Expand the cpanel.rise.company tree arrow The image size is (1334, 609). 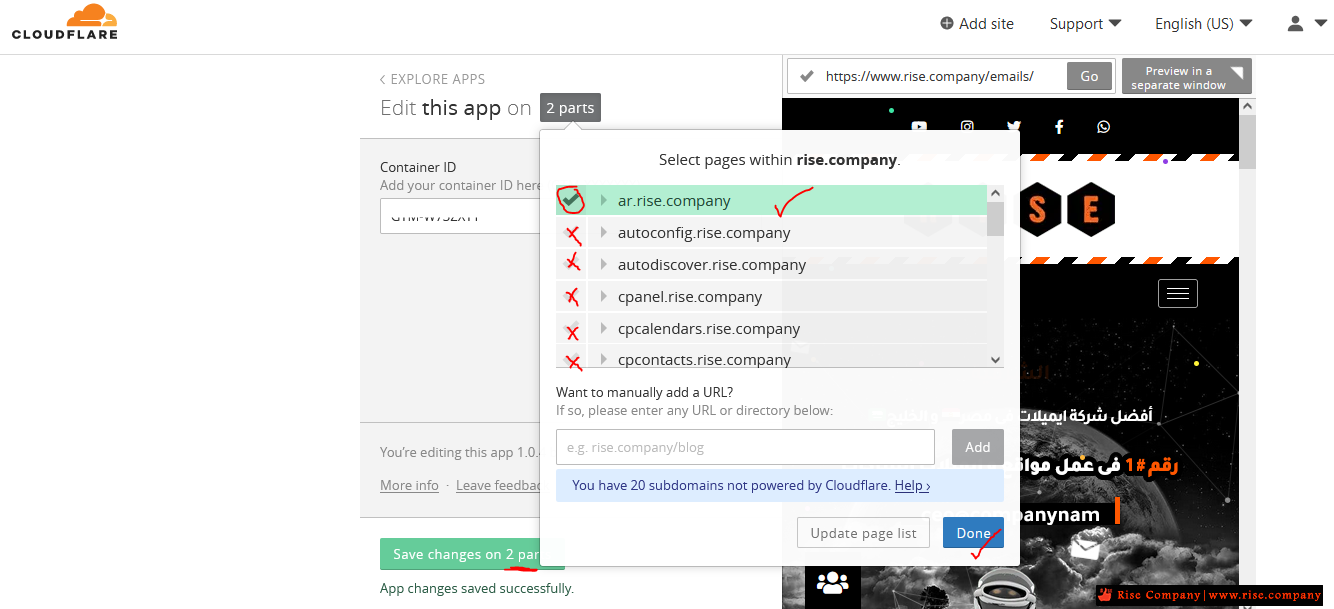(x=604, y=297)
